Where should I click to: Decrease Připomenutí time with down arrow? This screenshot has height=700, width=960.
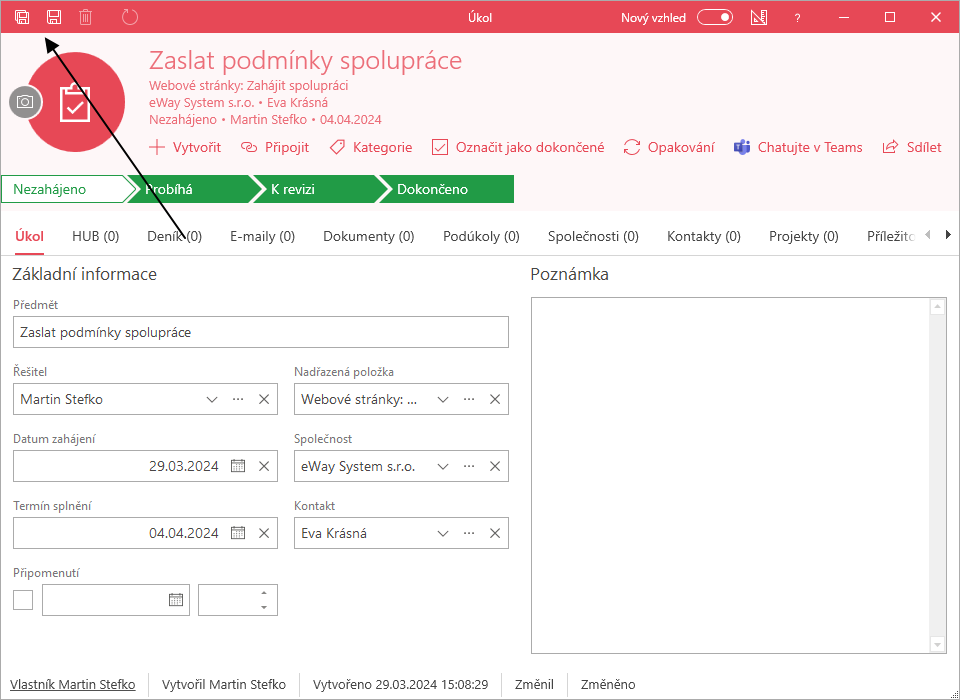pos(264,607)
